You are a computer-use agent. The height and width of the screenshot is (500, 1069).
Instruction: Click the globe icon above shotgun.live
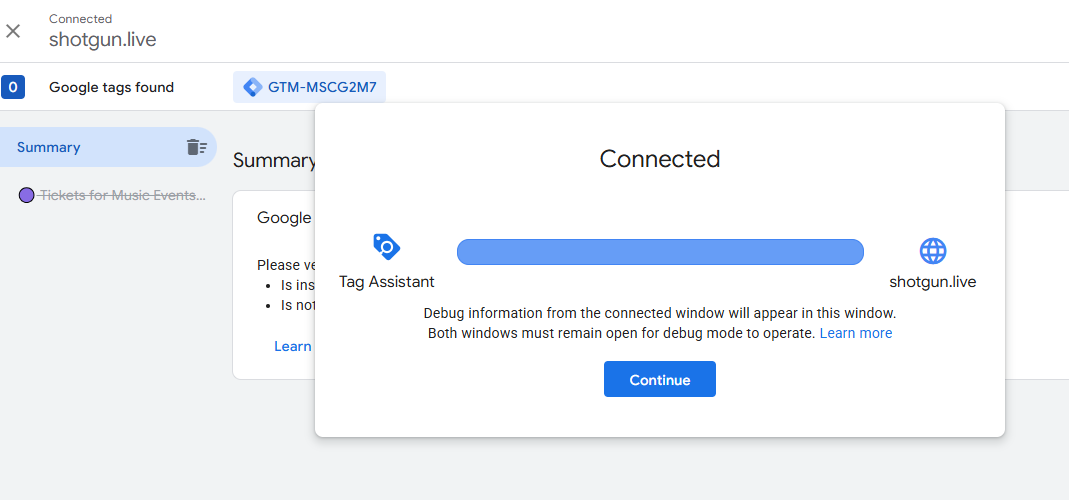[x=933, y=251]
